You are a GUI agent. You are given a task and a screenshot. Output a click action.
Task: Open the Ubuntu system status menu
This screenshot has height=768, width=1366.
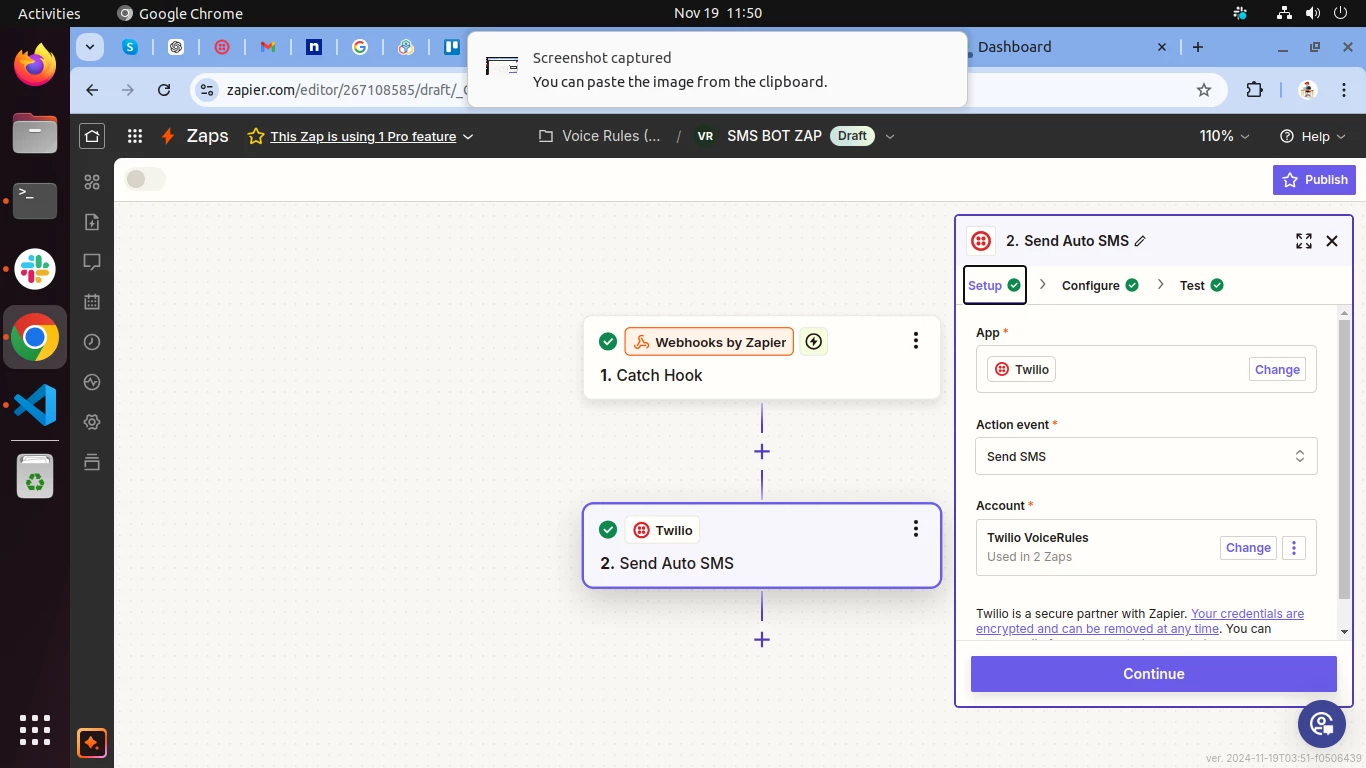pyautogui.click(x=1311, y=13)
